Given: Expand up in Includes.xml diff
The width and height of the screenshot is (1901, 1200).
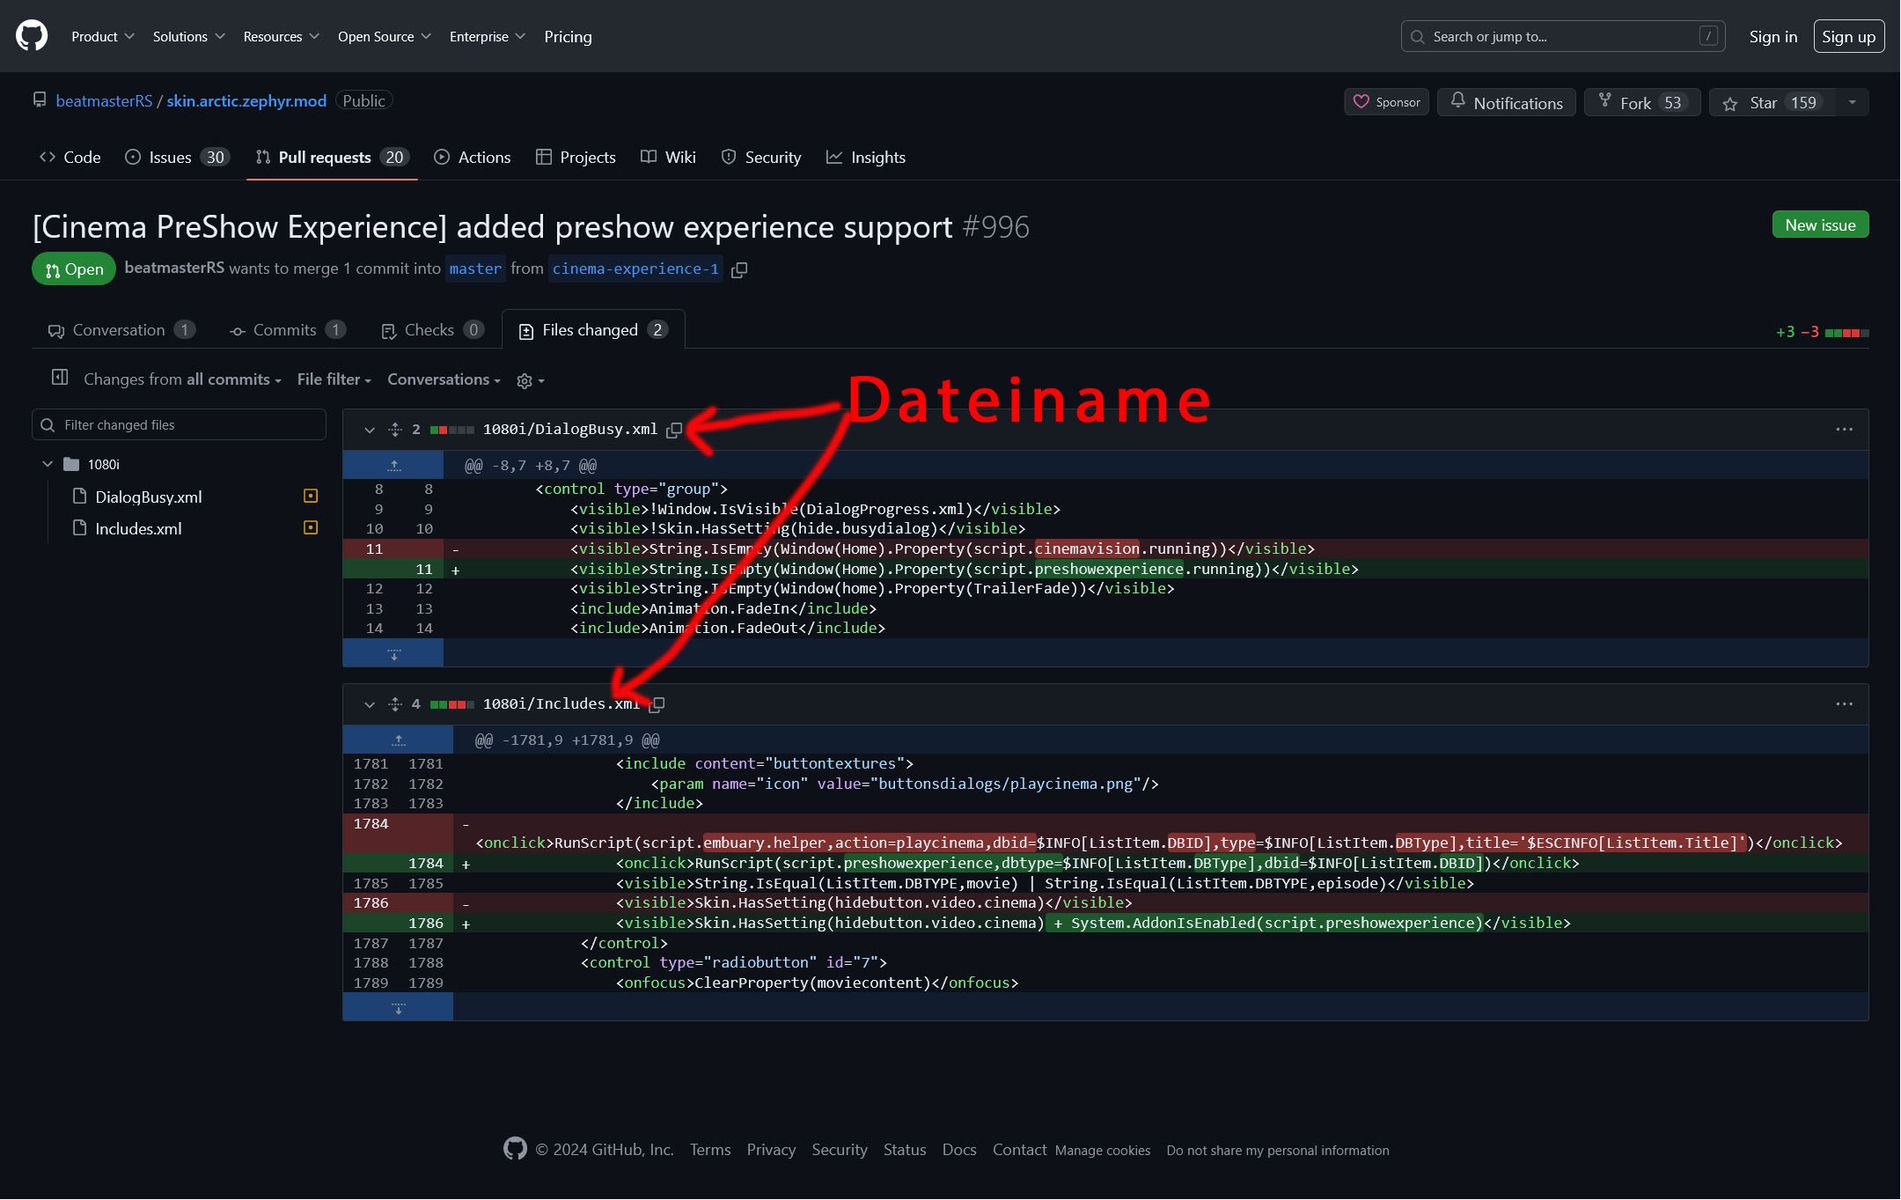Looking at the screenshot, I should click(x=398, y=740).
